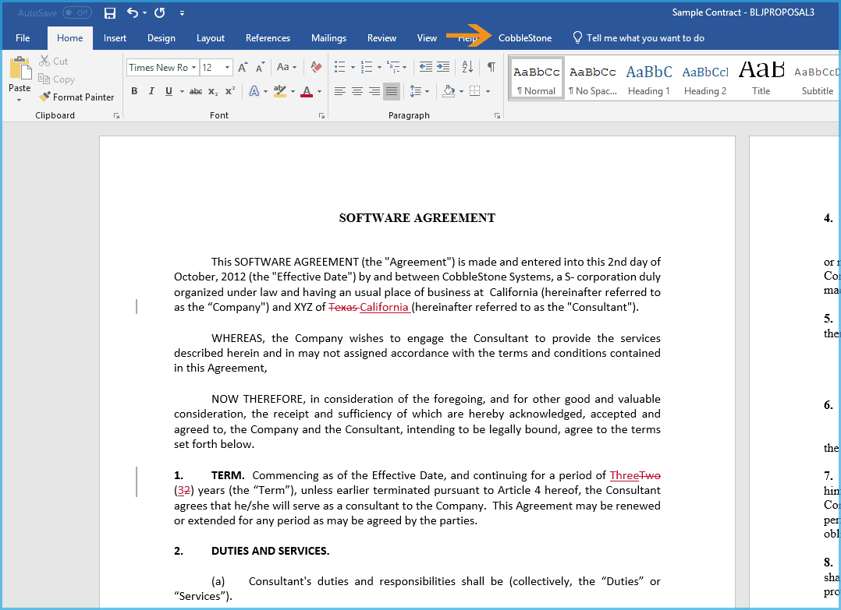Open the Design ribbon tab
Viewport: 841px width, 610px height.
(x=161, y=38)
